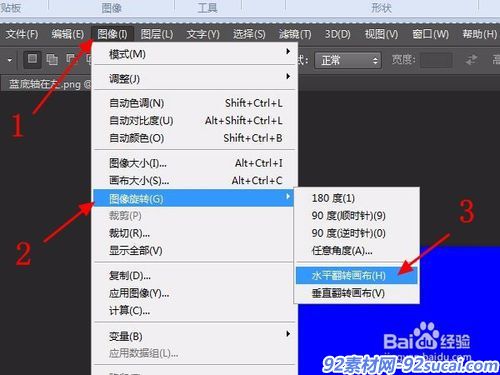This screenshot has height=375, width=500.
Task: Choose 任意角度(A)... rotation
Action: tap(357, 250)
